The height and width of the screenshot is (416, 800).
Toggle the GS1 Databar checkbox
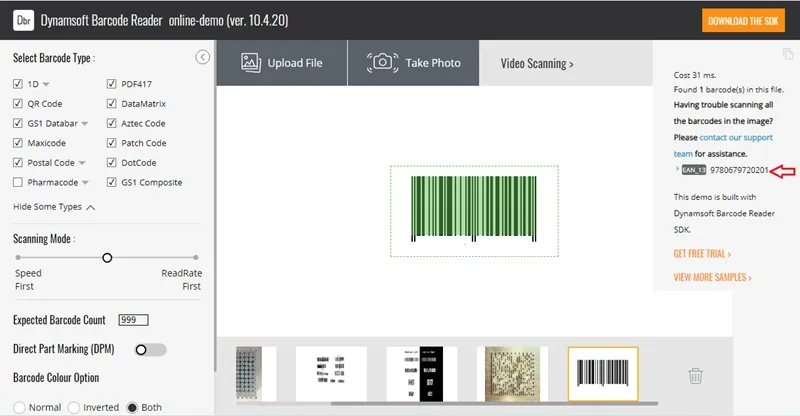[x=18, y=123]
